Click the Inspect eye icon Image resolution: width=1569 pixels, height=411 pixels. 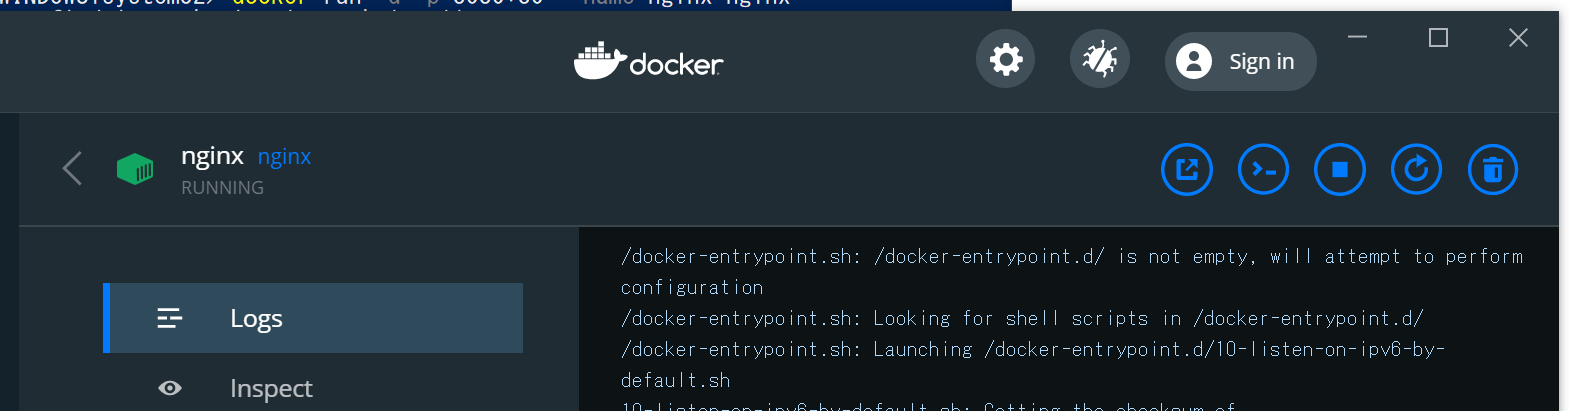170,388
